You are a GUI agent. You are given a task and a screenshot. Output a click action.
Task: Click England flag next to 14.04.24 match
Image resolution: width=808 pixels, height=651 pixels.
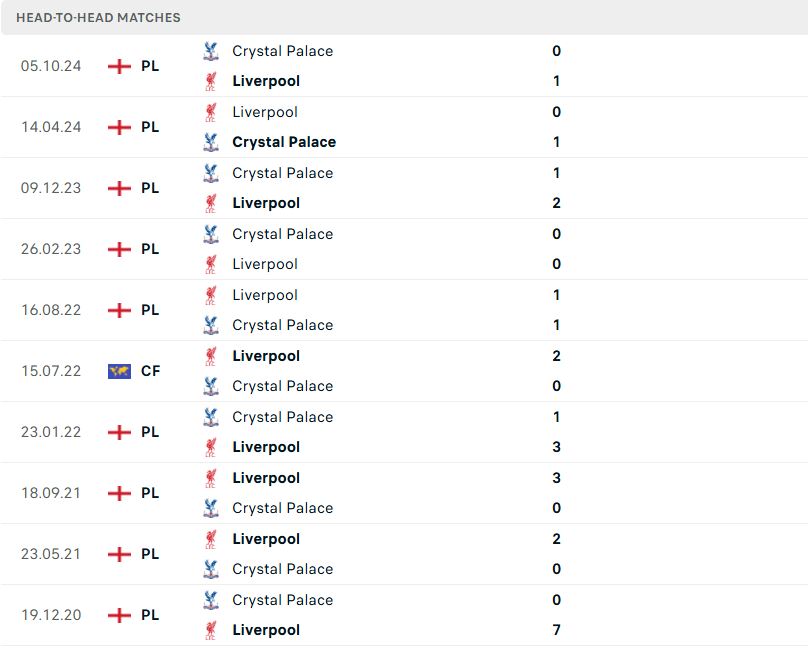(119, 127)
